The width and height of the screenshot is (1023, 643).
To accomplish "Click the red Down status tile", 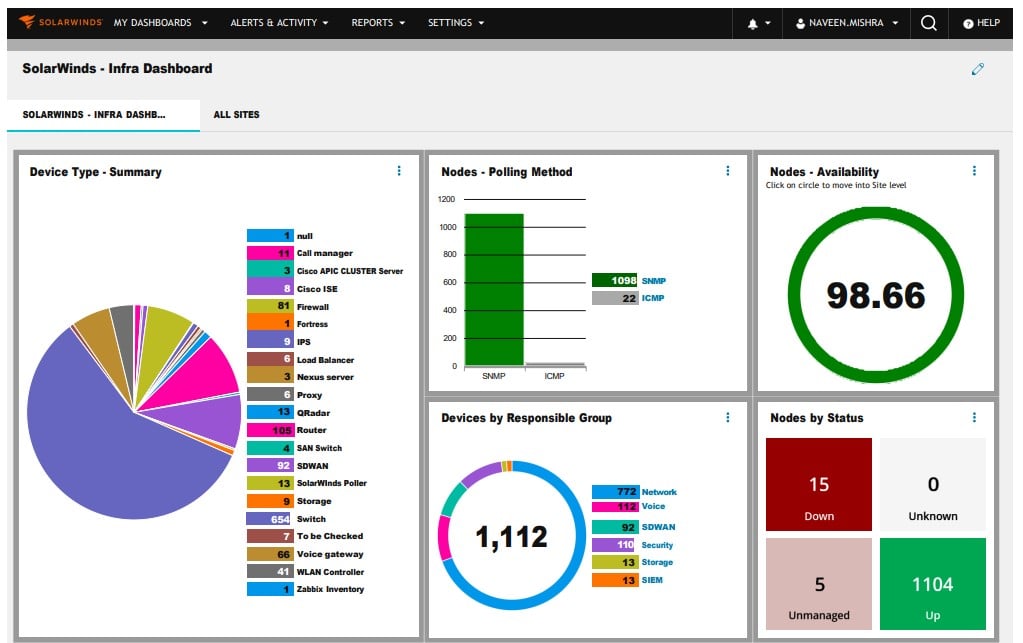I will click(819, 484).
